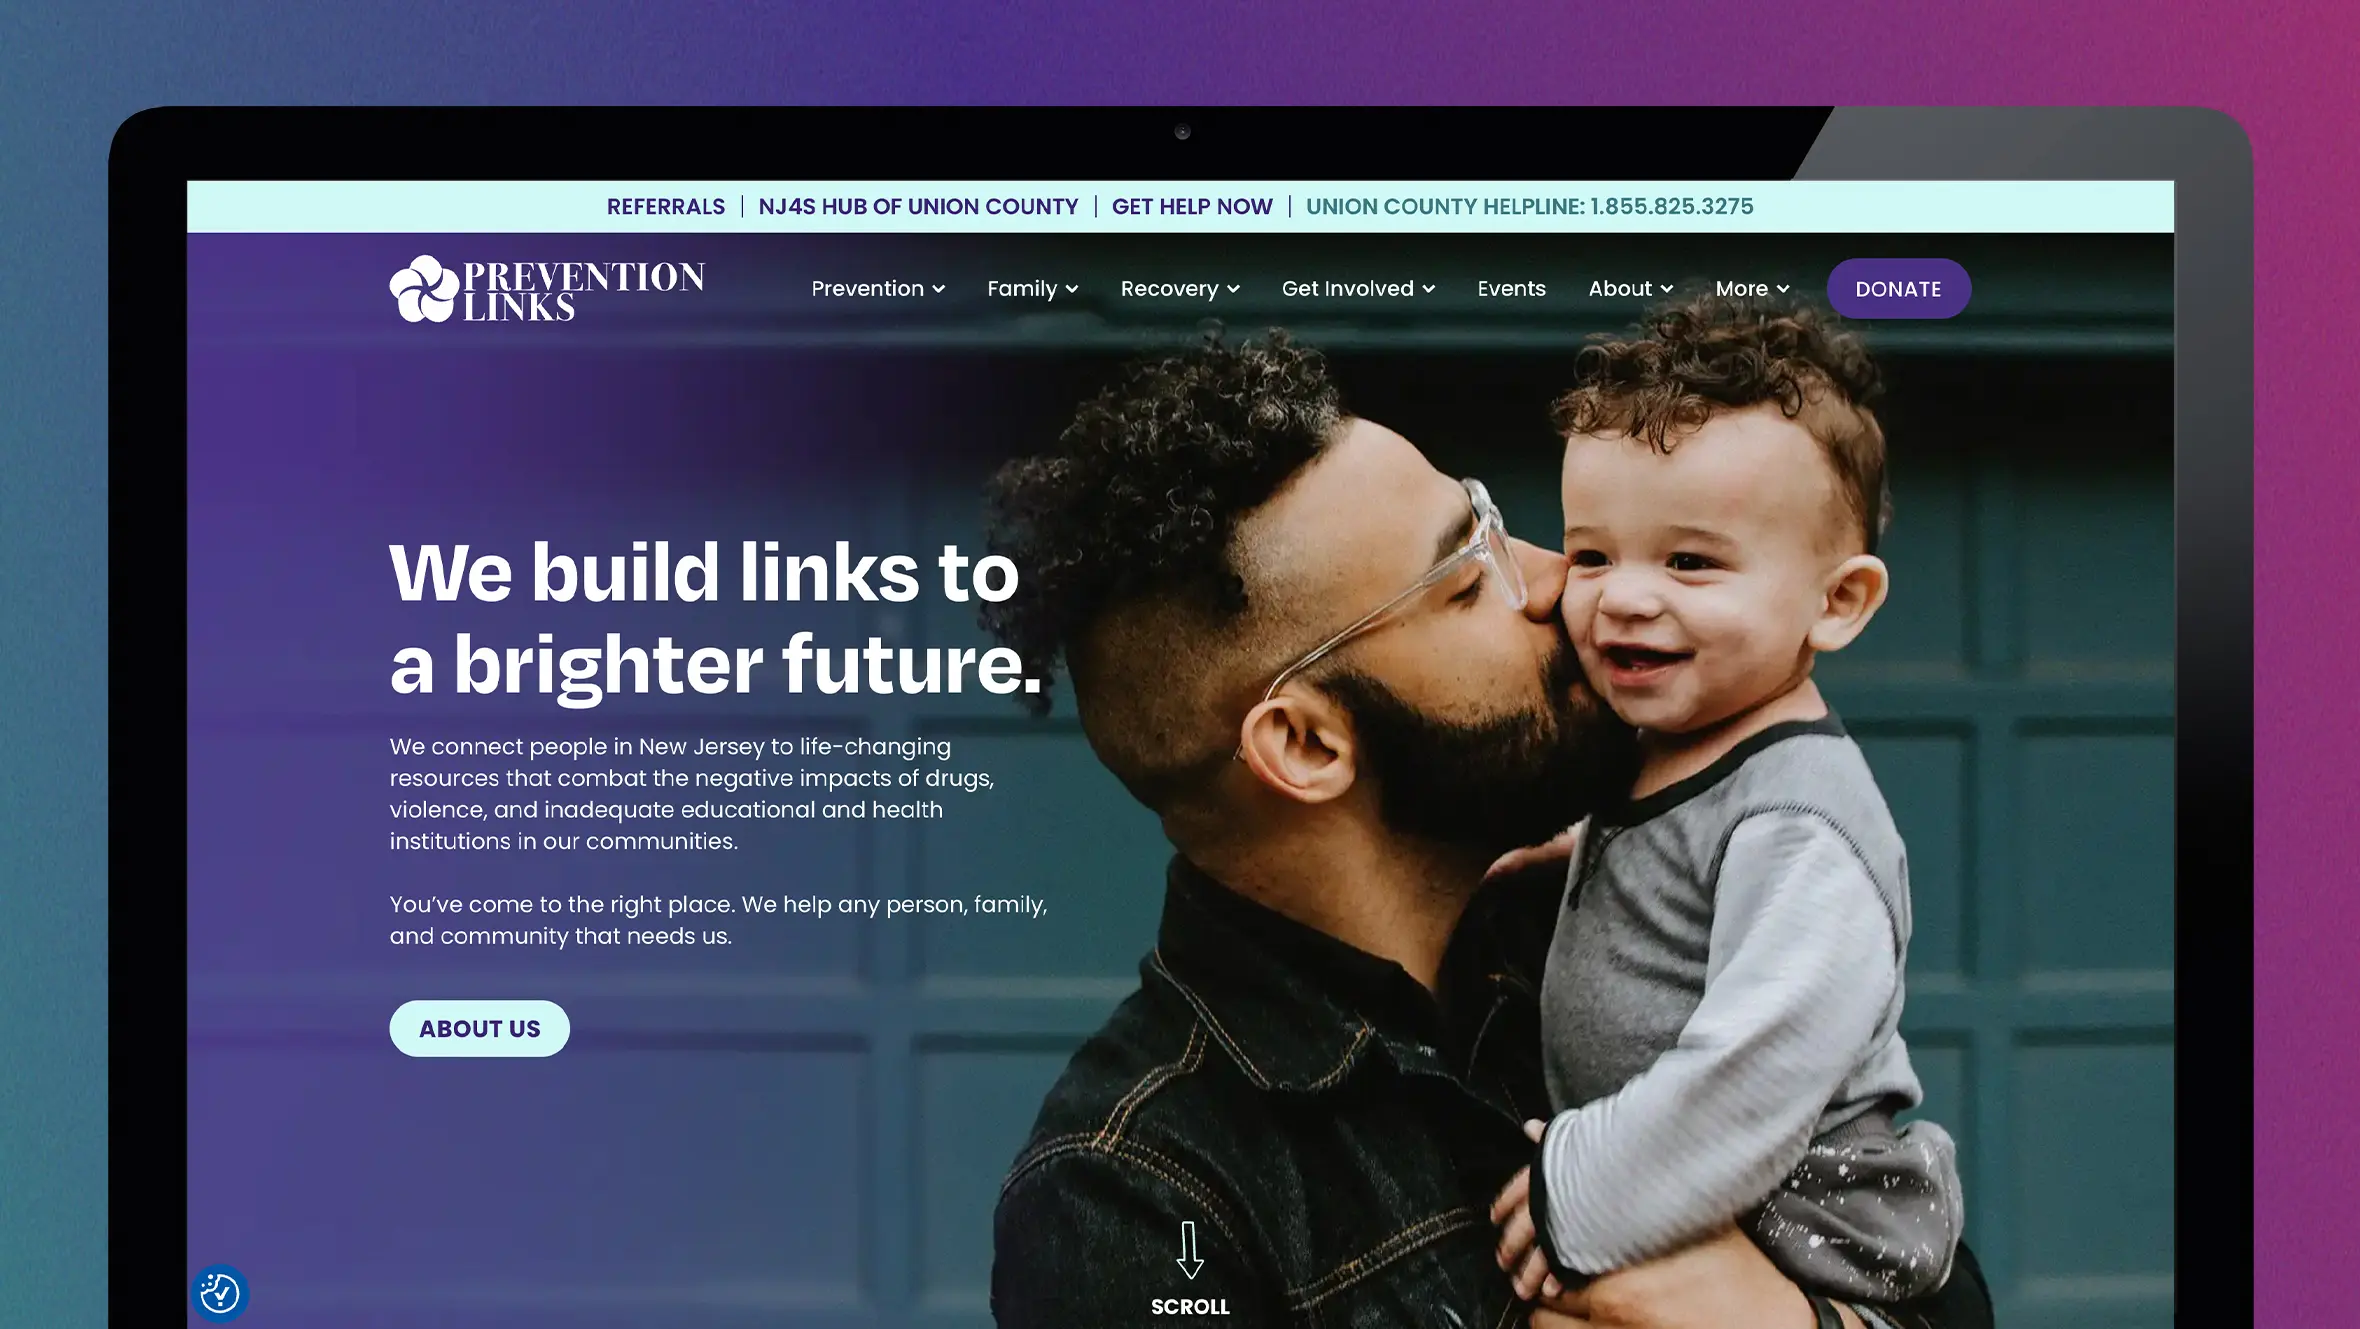Expand the Prevention navigation dropdown

click(x=875, y=288)
